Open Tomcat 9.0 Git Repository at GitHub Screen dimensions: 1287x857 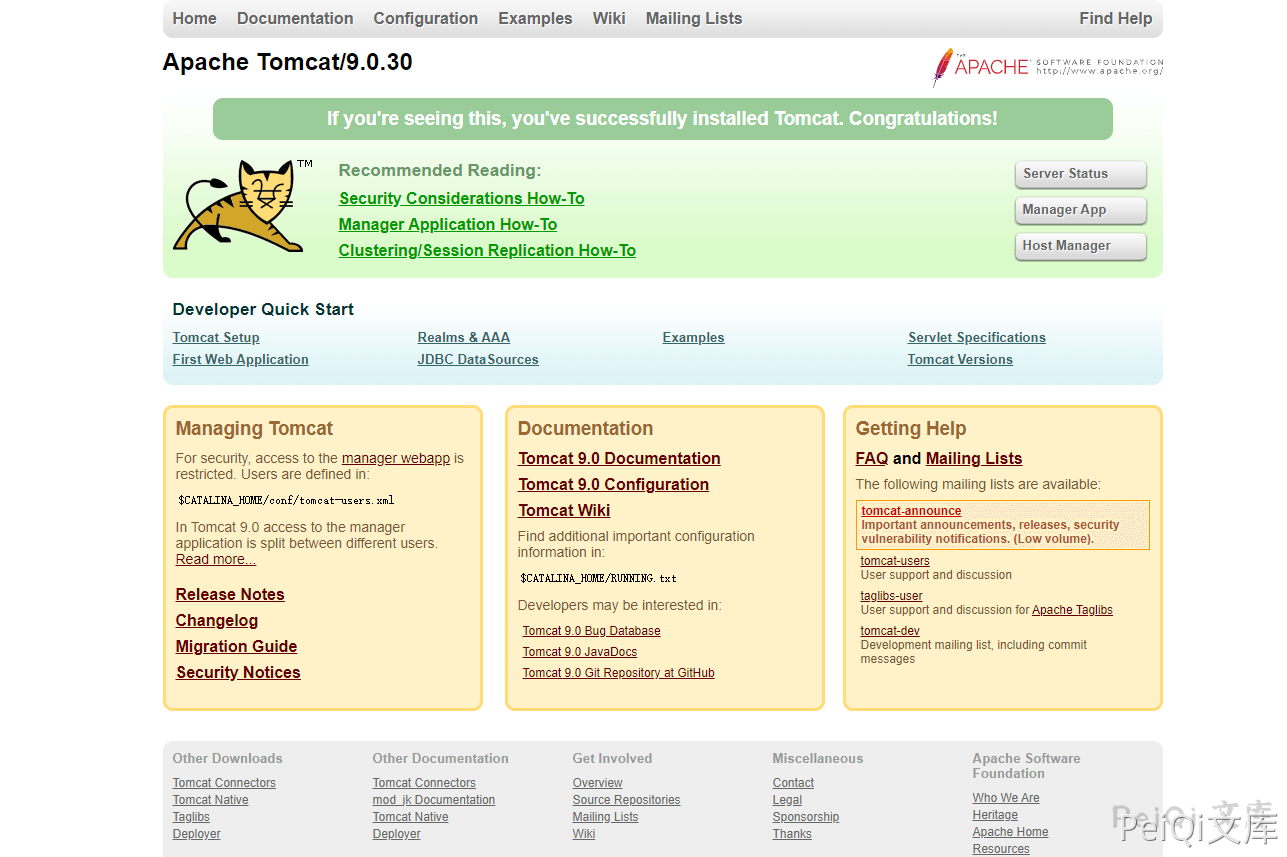pos(618,673)
